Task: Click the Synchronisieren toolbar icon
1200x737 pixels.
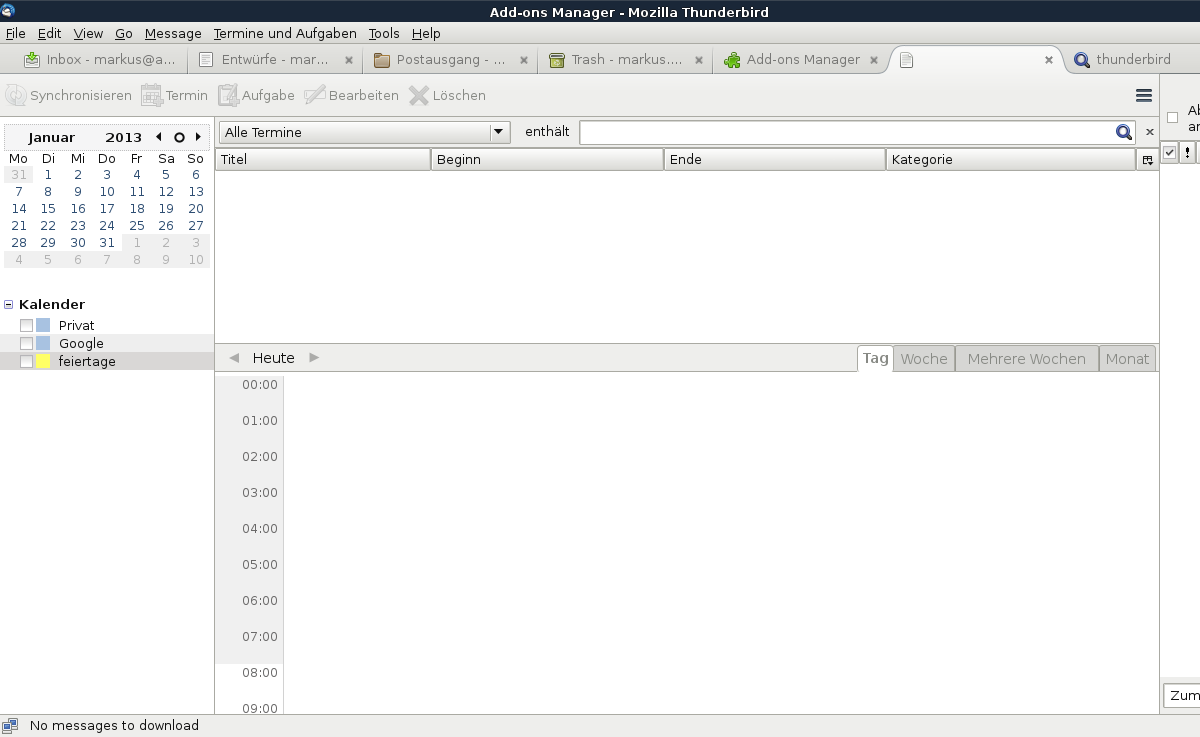Action: point(16,95)
